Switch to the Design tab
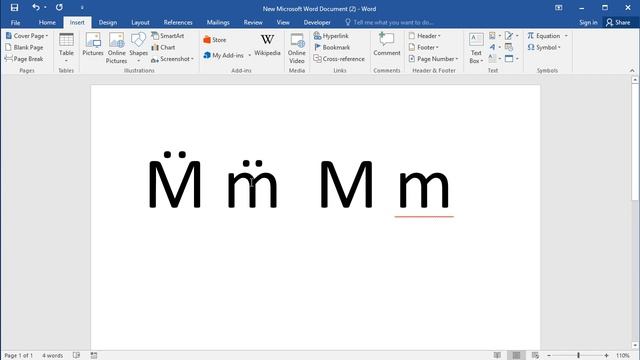 click(x=108, y=22)
